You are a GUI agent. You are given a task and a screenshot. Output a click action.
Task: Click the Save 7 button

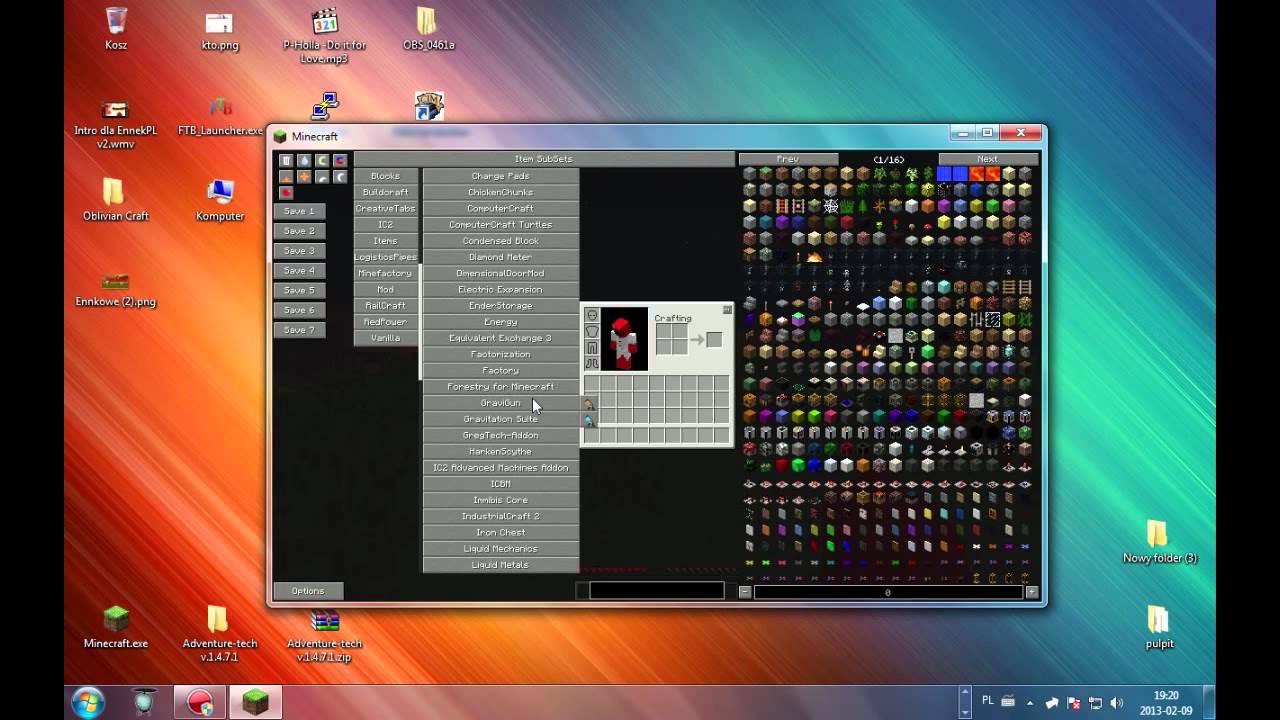point(299,330)
